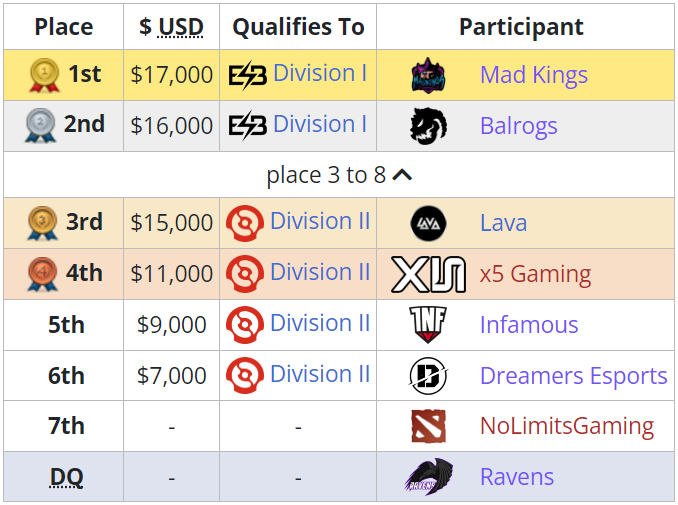Open the Mad Kings team page
Viewport: 678px width, 505px height.
click(533, 75)
